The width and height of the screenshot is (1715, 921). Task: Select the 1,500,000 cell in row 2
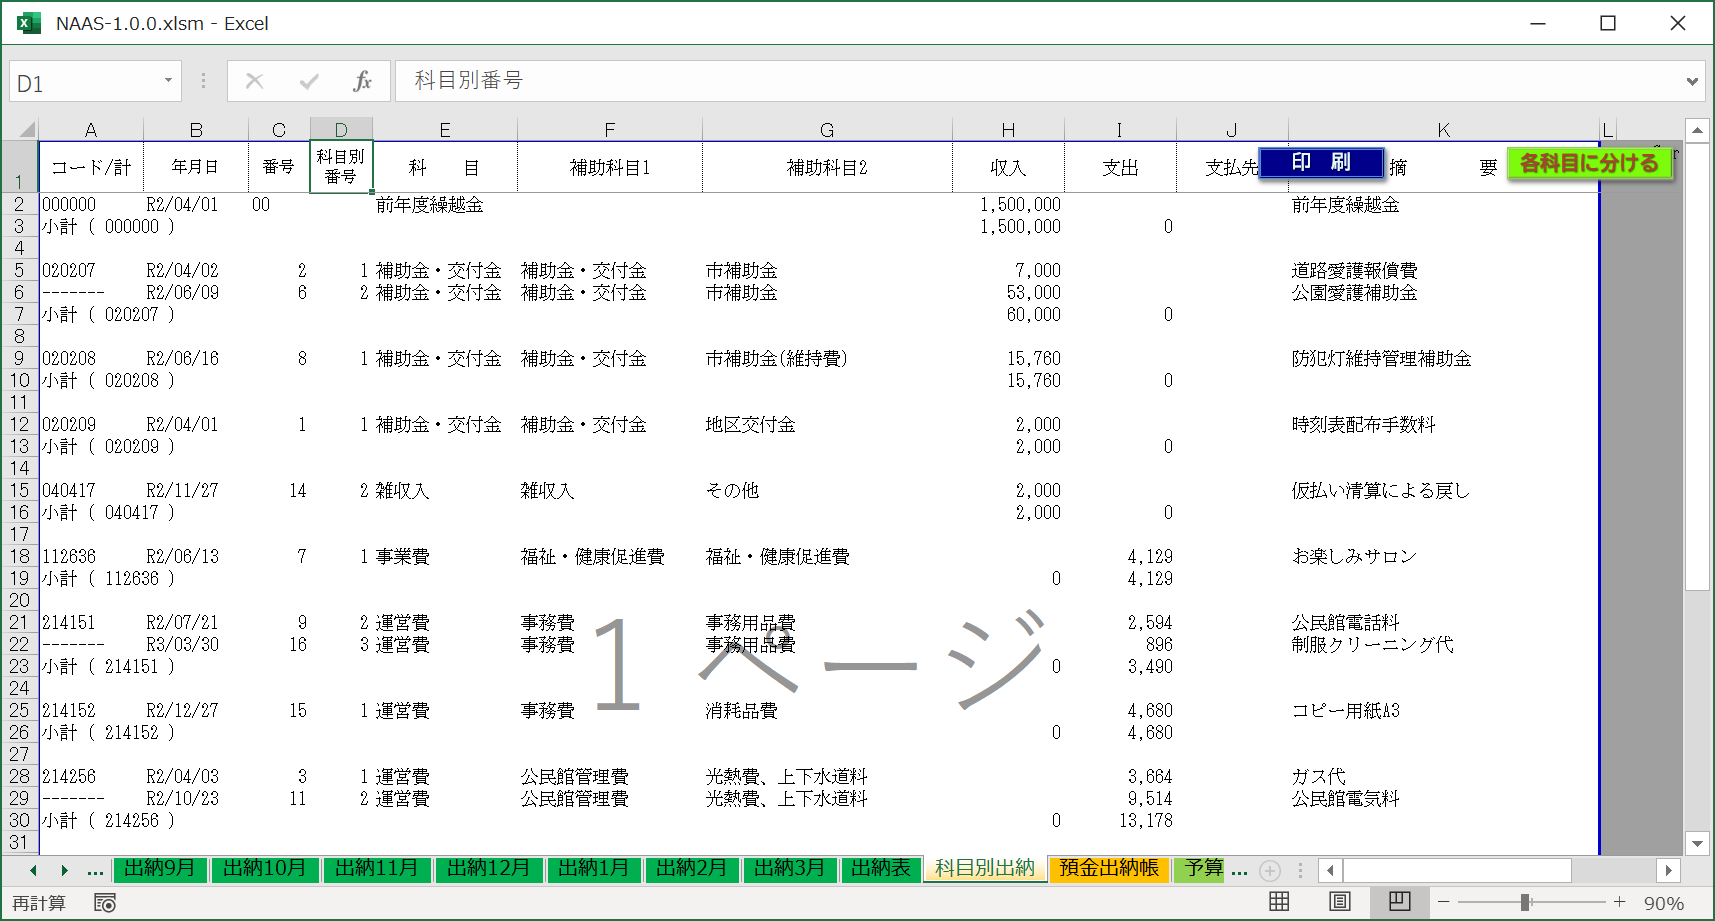1008,204
